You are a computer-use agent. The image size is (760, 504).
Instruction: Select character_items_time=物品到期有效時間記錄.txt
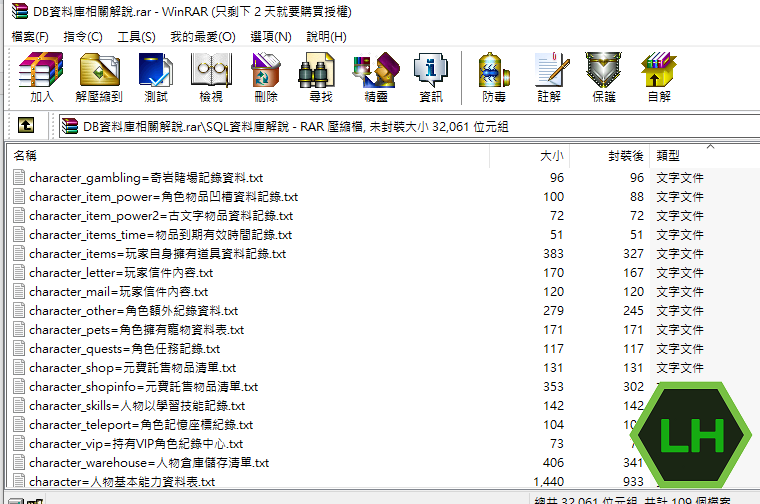[160, 235]
